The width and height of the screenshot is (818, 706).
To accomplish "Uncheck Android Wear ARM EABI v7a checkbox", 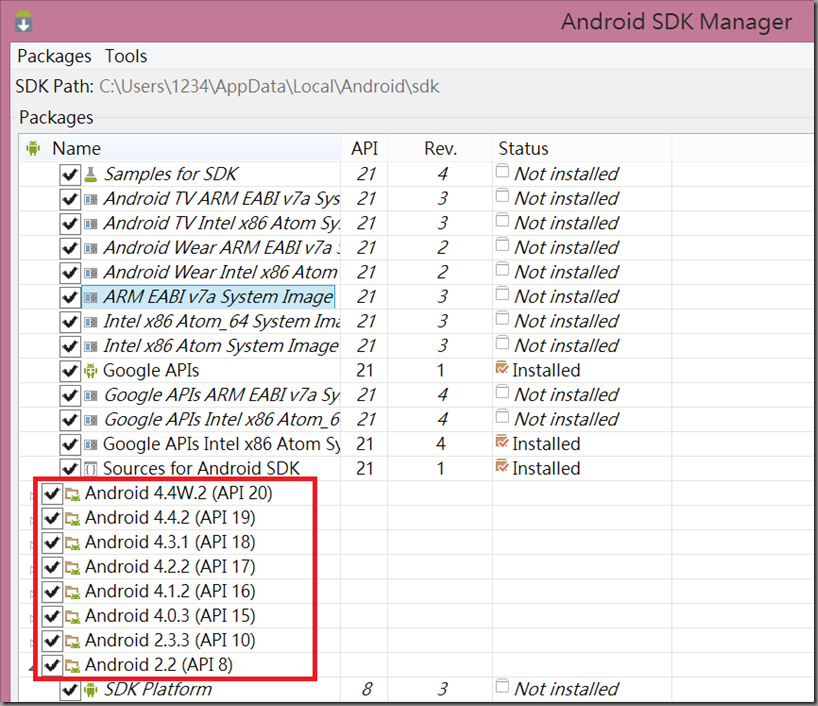I will click(x=70, y=248).
